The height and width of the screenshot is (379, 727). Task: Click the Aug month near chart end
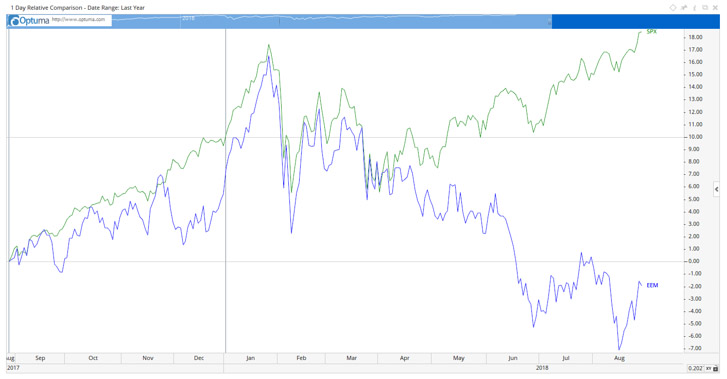(619, 358)
